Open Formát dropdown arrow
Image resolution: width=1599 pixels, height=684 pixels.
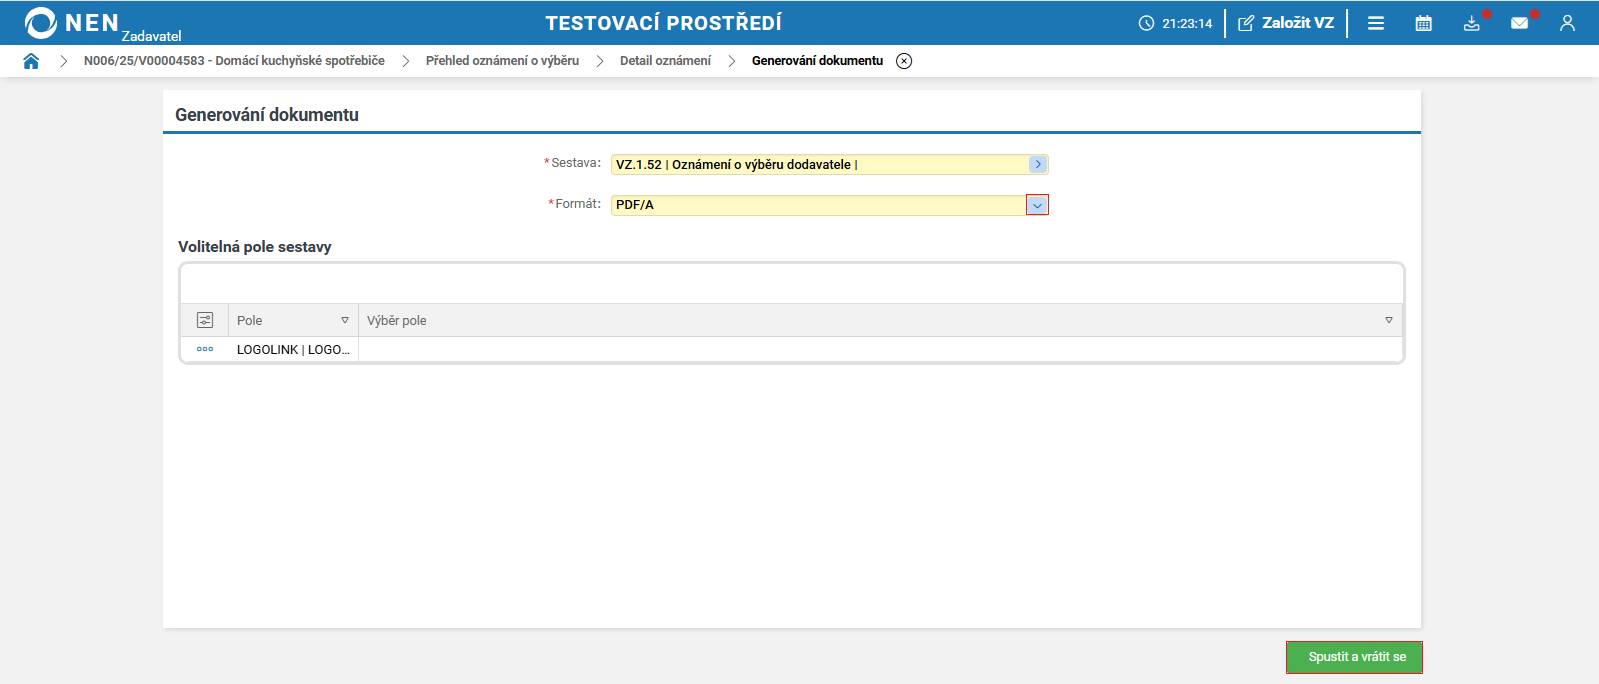pyautogui.click(x=1037, y=205)
